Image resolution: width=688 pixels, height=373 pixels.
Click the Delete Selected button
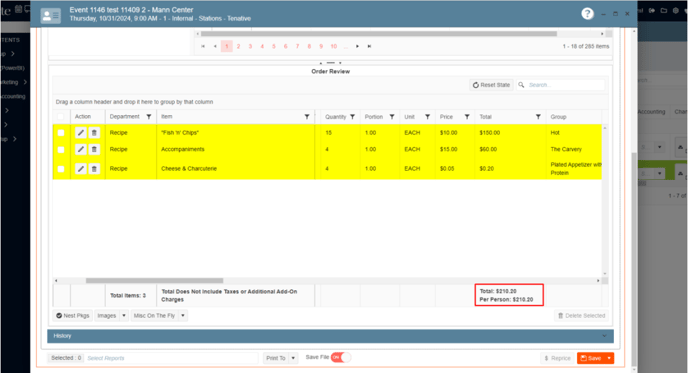click(x=581, y=316)
